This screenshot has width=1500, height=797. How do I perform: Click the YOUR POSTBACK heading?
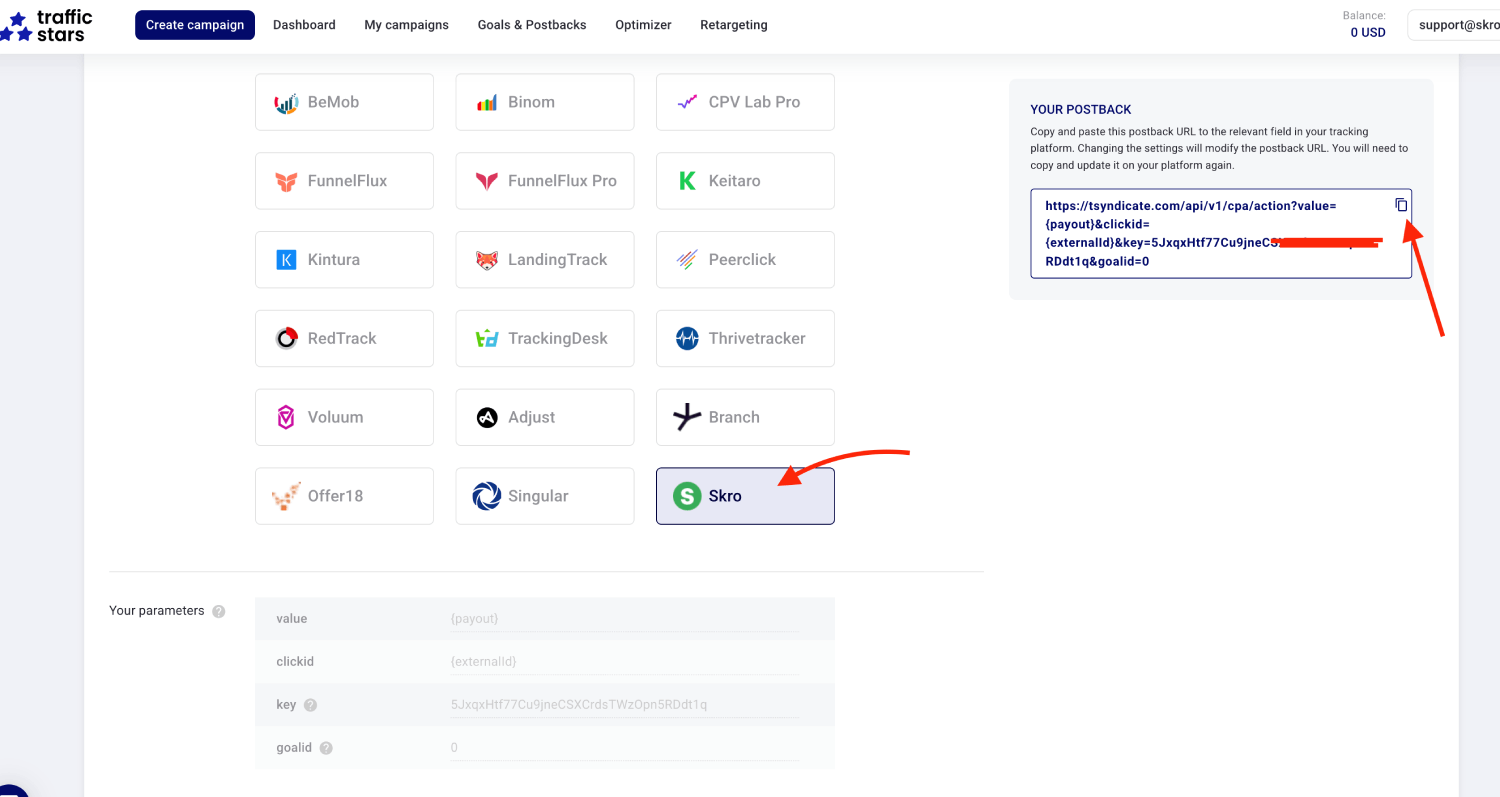(1081, 109)
